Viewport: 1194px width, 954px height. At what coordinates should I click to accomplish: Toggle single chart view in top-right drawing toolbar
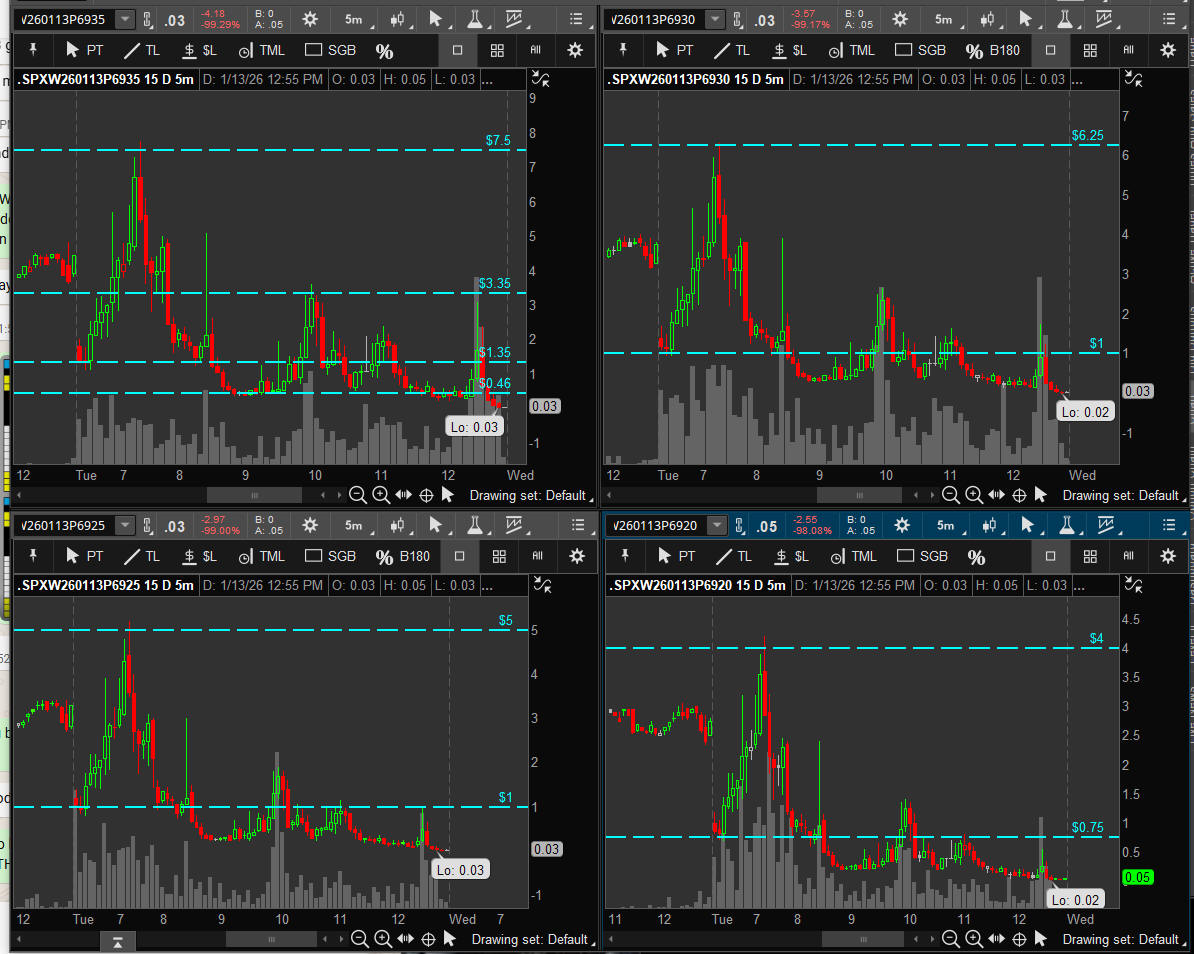coord(1050,50)
